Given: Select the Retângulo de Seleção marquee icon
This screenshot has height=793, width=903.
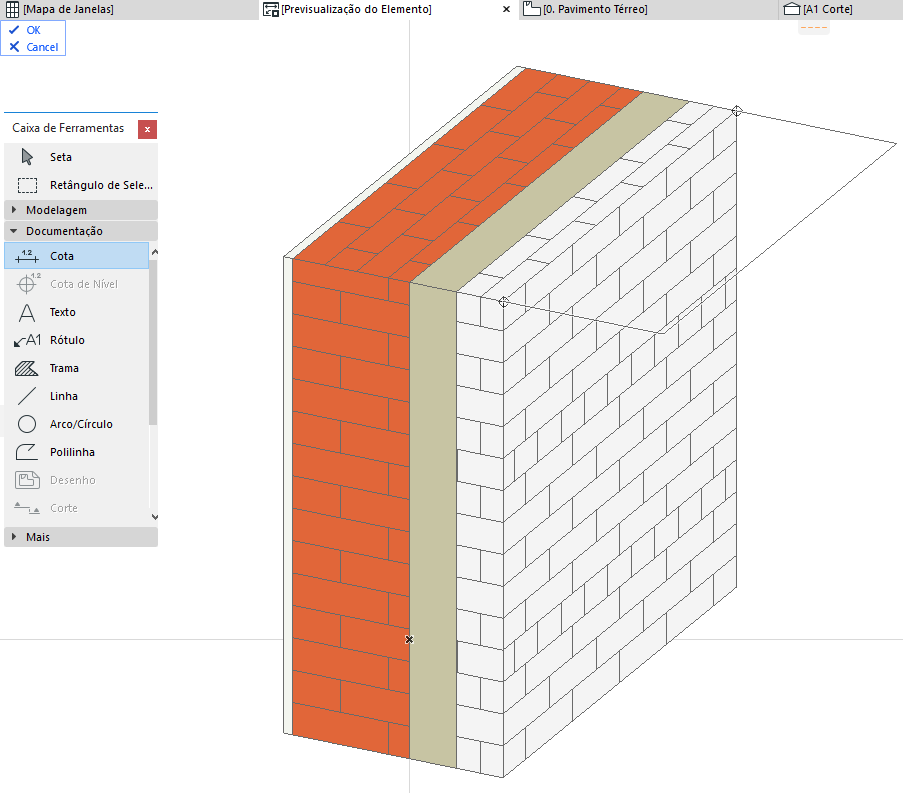Looking at the screenshot, I should click(x=27, y=185).
